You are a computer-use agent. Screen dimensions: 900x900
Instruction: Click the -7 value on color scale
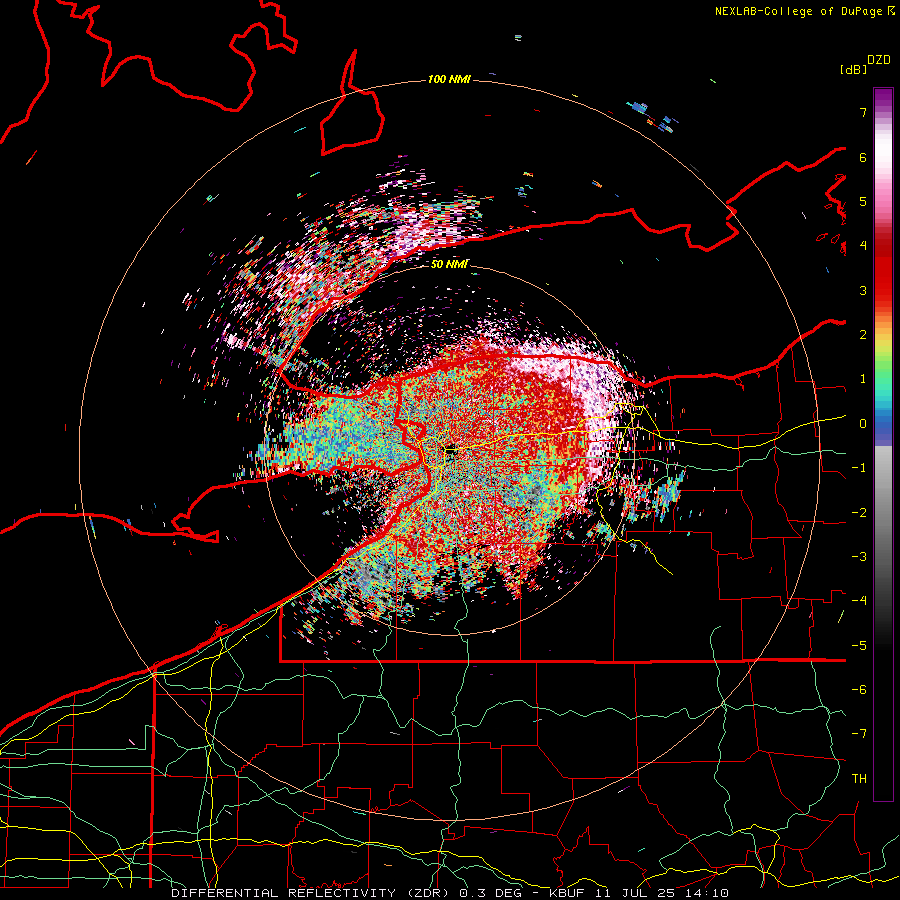[859, 734]
